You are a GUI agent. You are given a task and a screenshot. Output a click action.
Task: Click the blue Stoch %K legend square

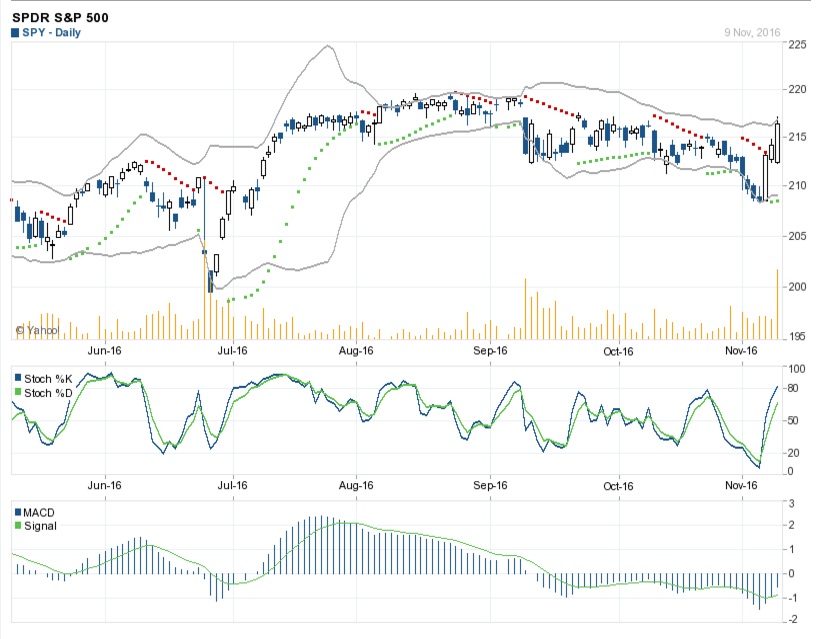(18, 378)
